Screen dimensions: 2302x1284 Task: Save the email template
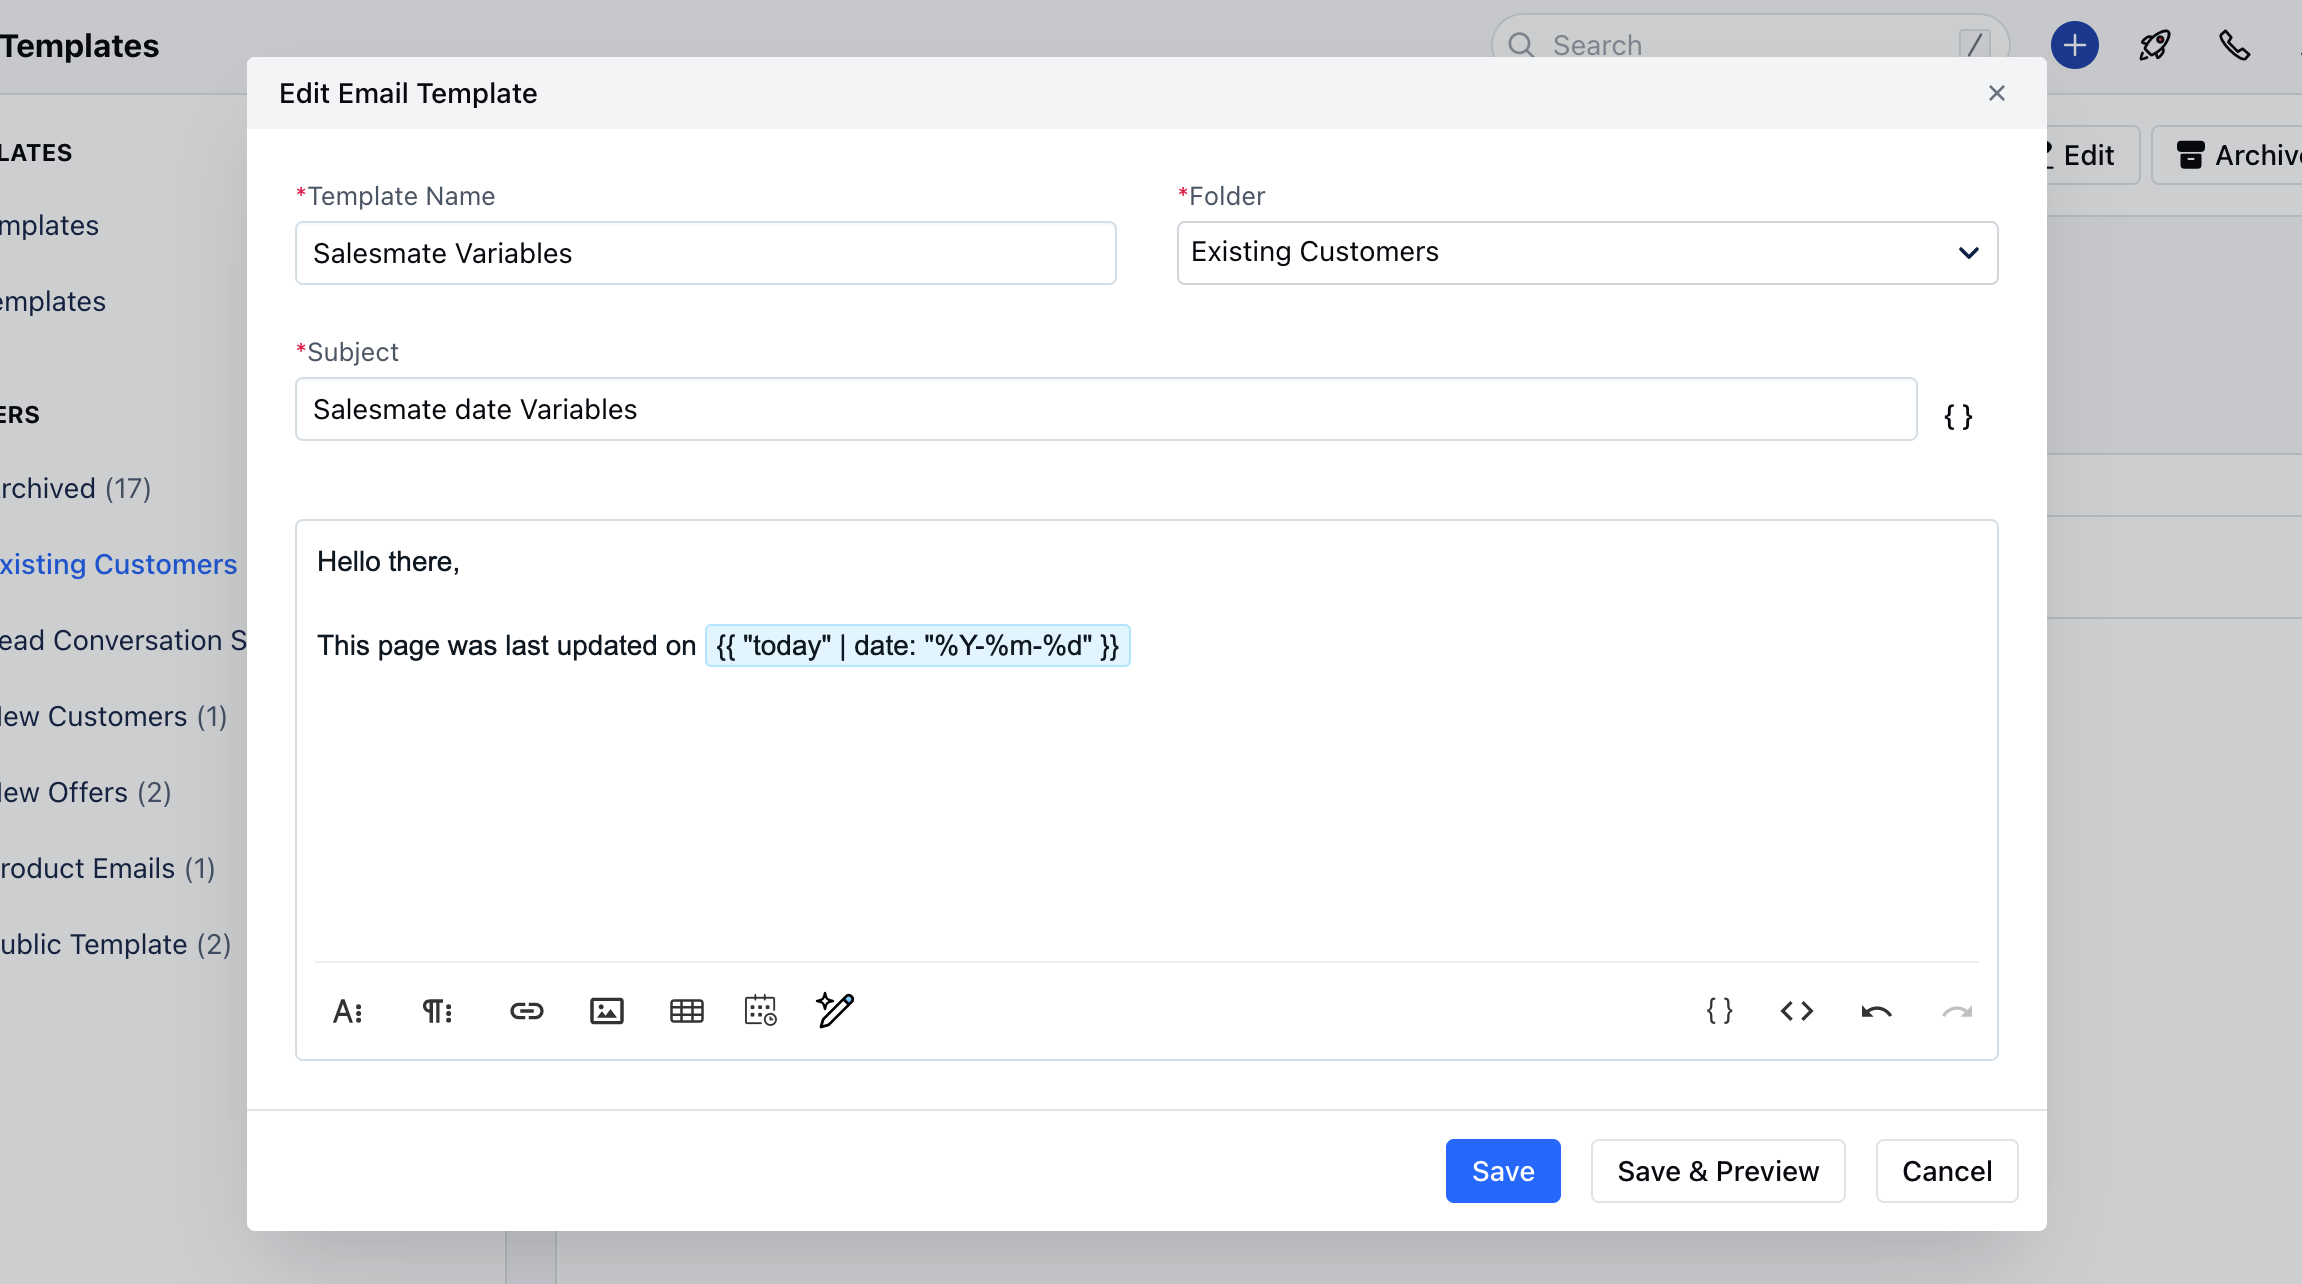(x=1503, y=1171)
